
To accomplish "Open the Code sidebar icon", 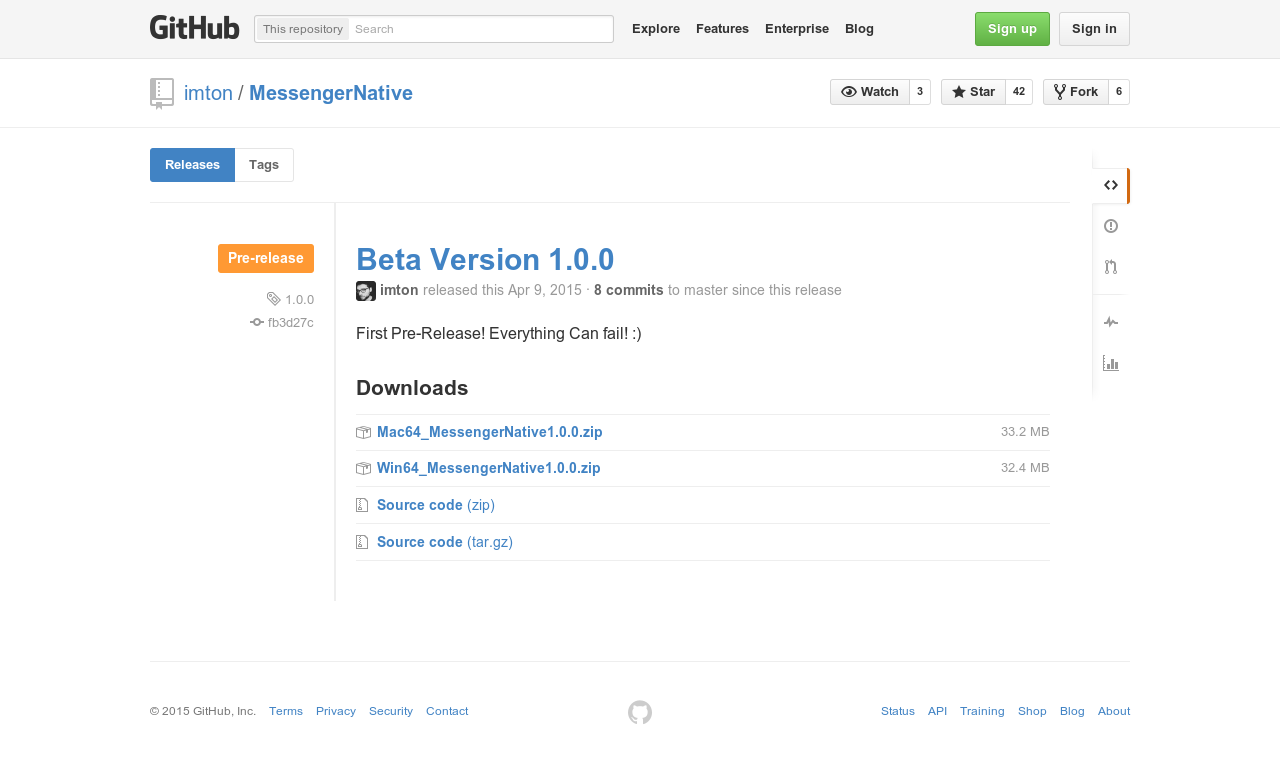I will [x=1111, y=185].
